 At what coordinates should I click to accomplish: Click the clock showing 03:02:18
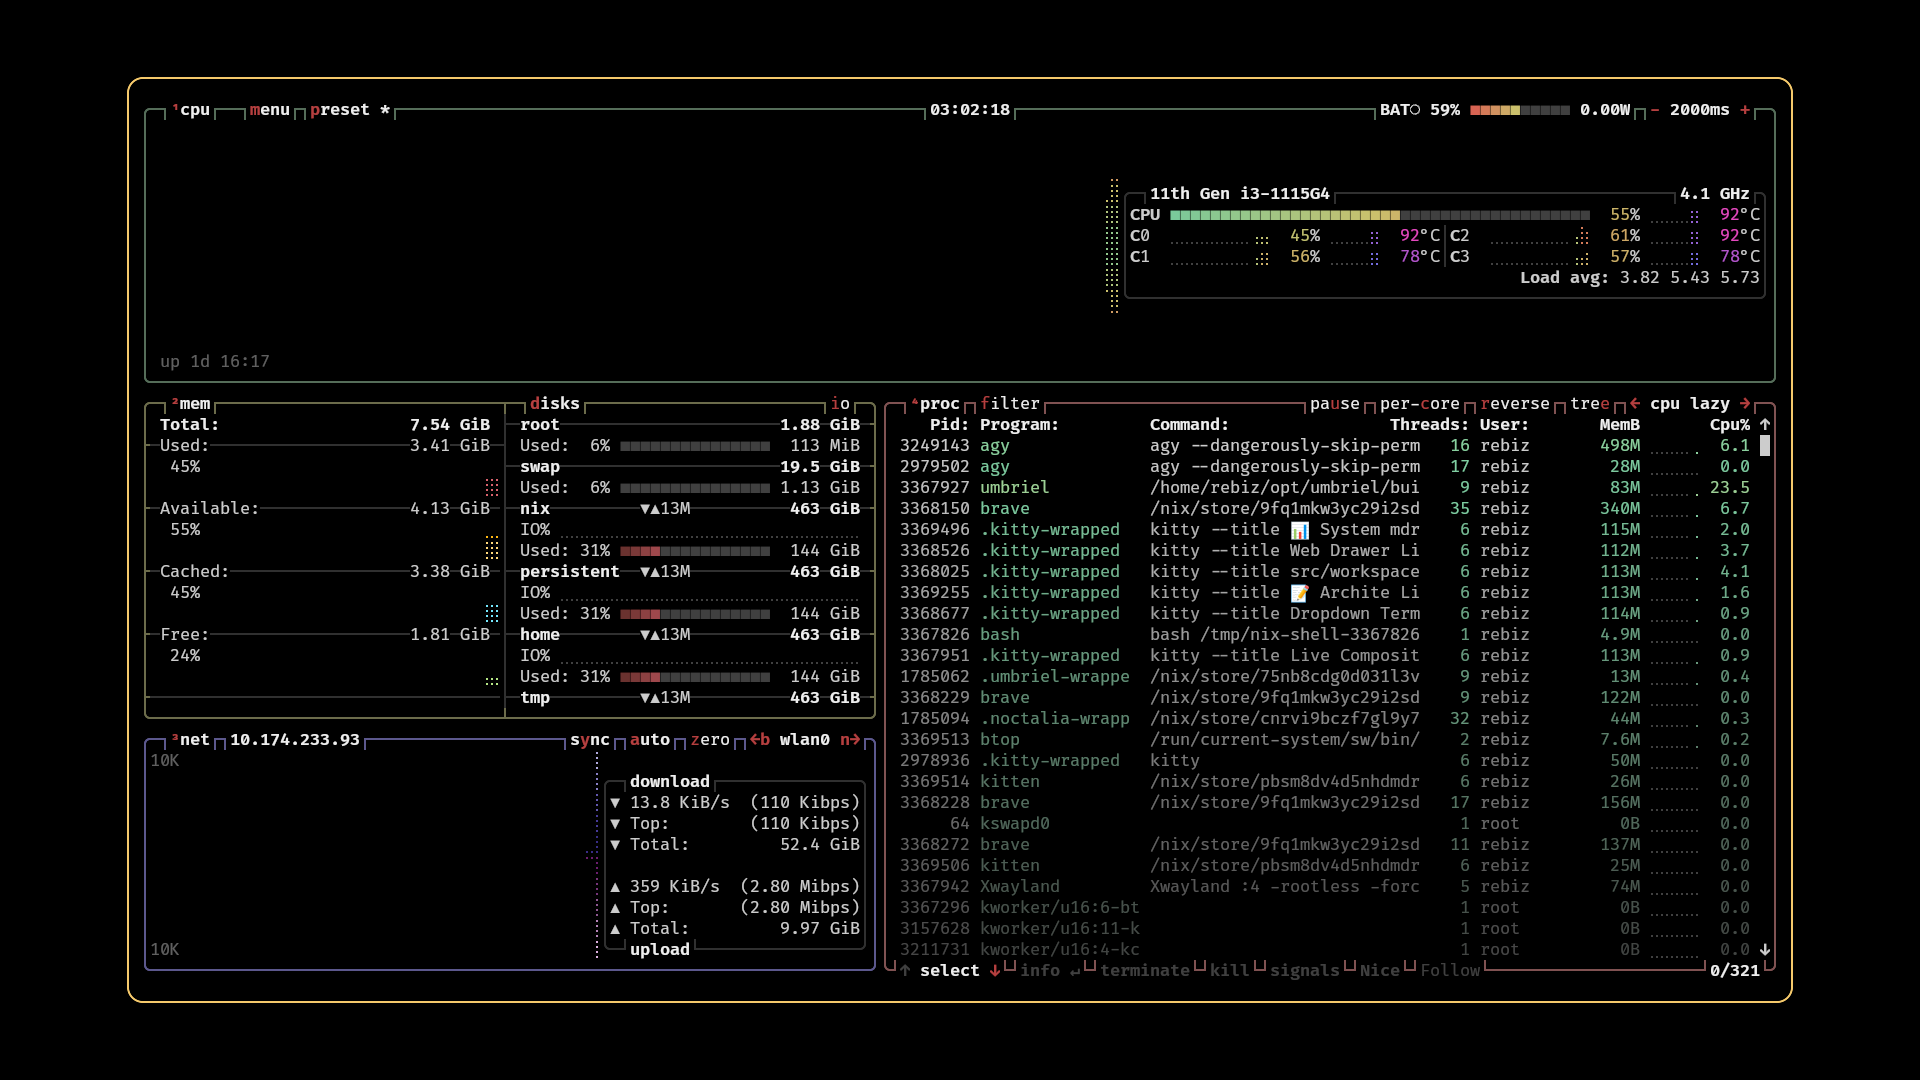(x=970, y=110)
